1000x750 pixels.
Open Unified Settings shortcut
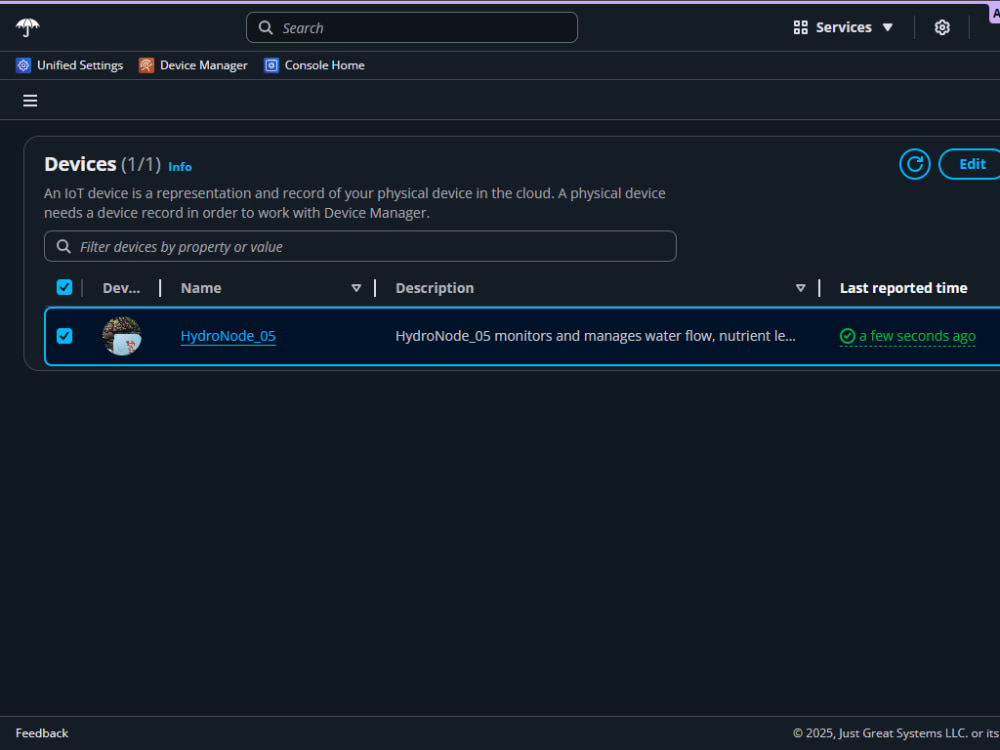point(70,65)
